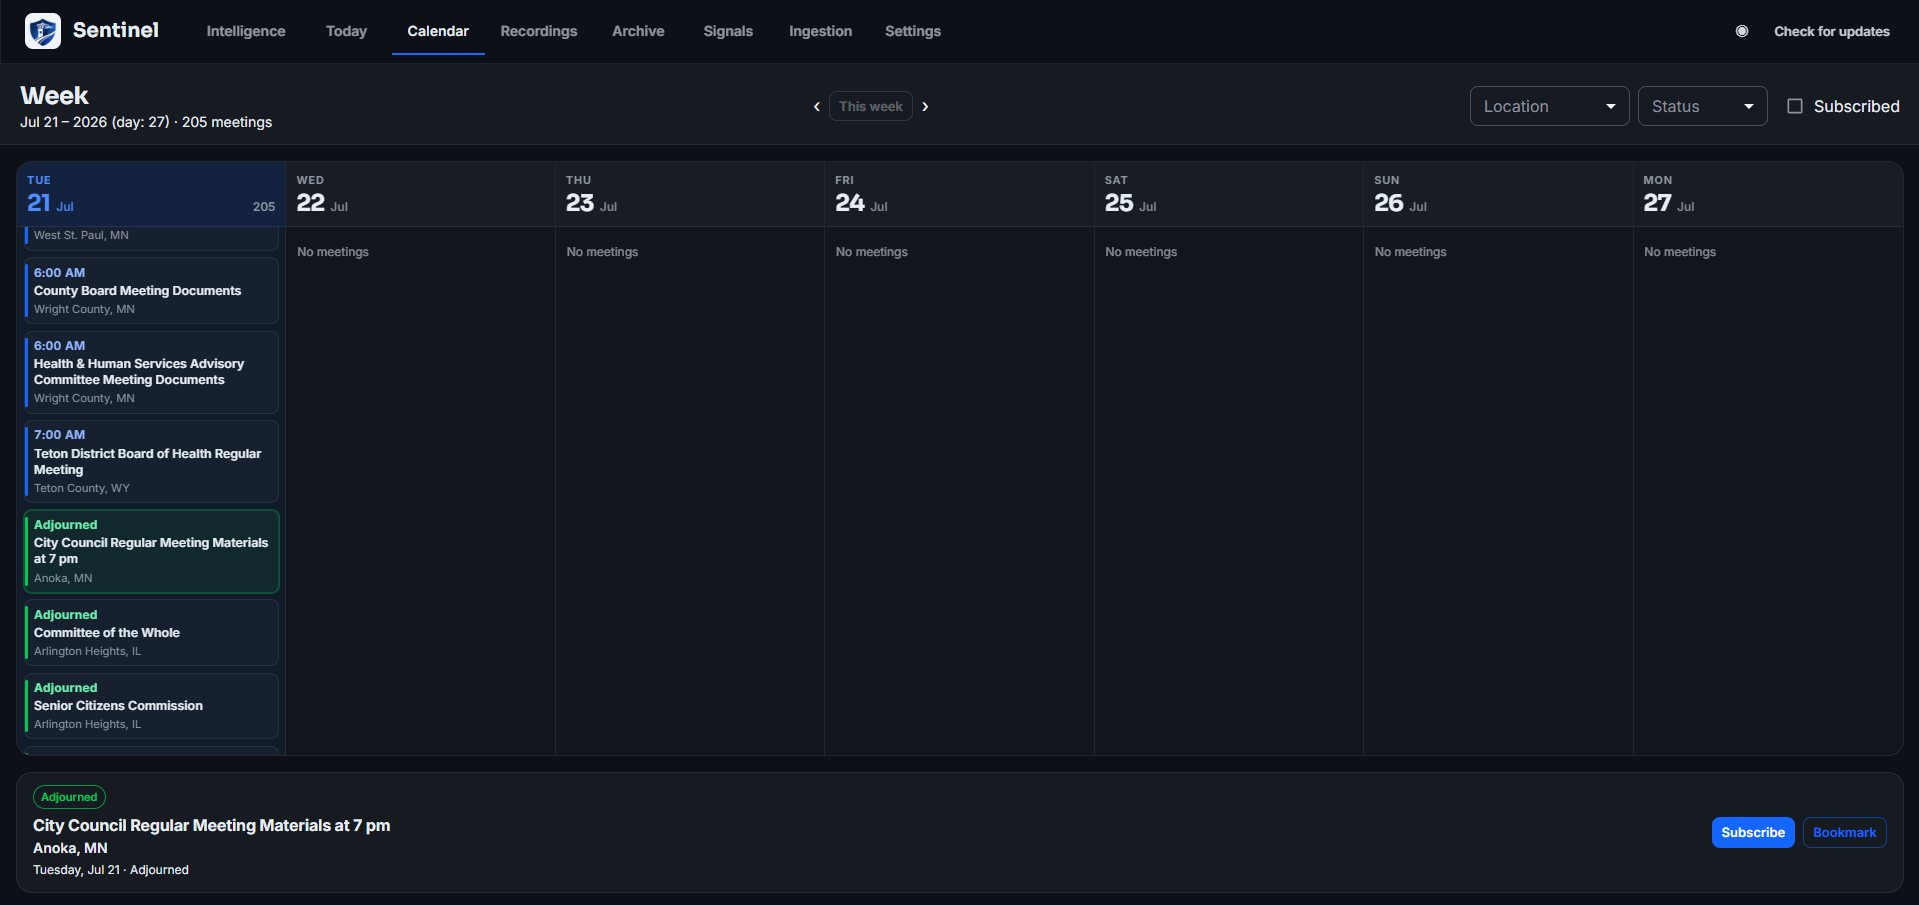Open County Board Meeting Documents card

point(151,290)
